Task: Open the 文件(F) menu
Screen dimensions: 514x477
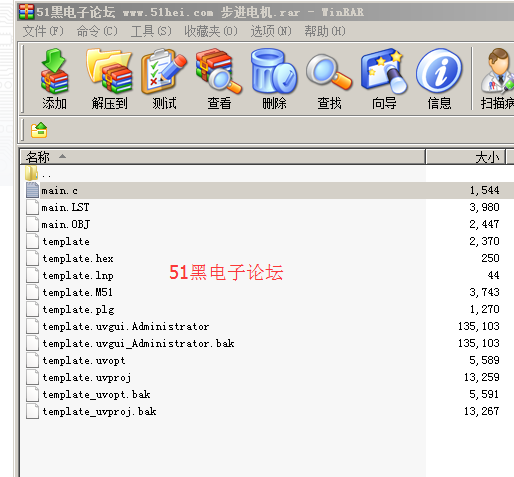Action: point(43,31)
